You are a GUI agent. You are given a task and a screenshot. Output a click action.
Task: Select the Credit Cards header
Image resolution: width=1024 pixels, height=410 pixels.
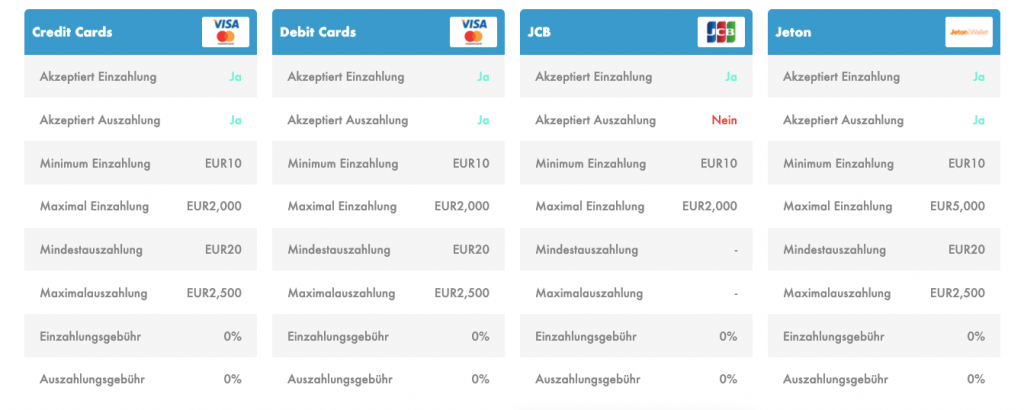click(x=140, y=32)
